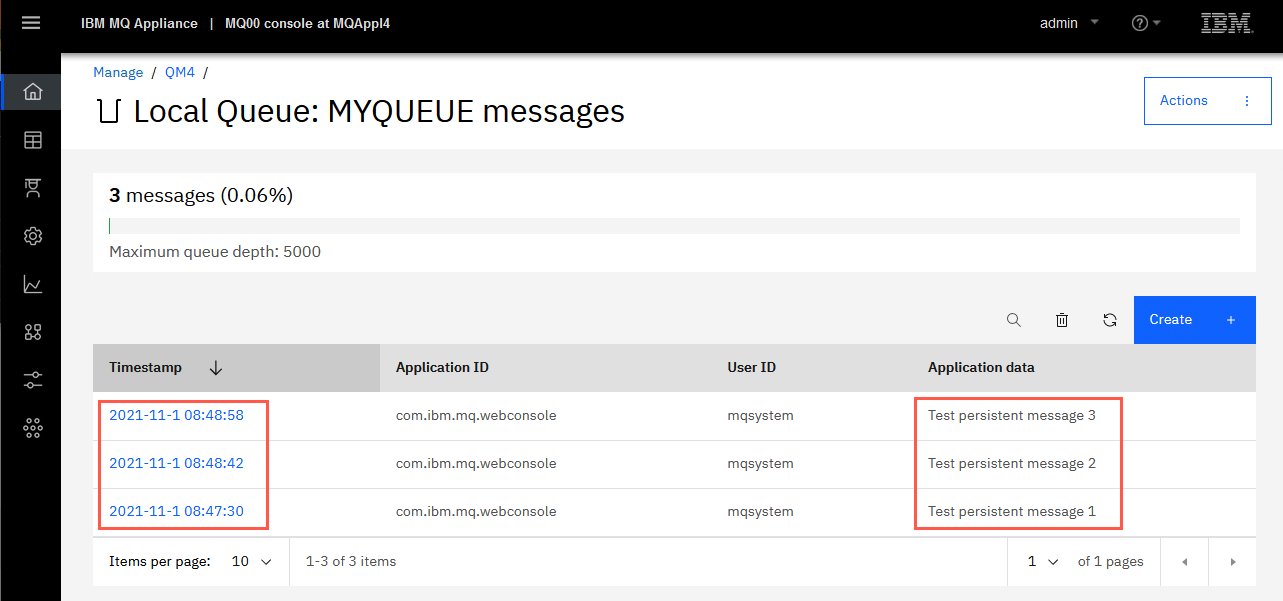Click the IBM logo
This screenshot has height=601, width=1283.
tap(1228, 23)
